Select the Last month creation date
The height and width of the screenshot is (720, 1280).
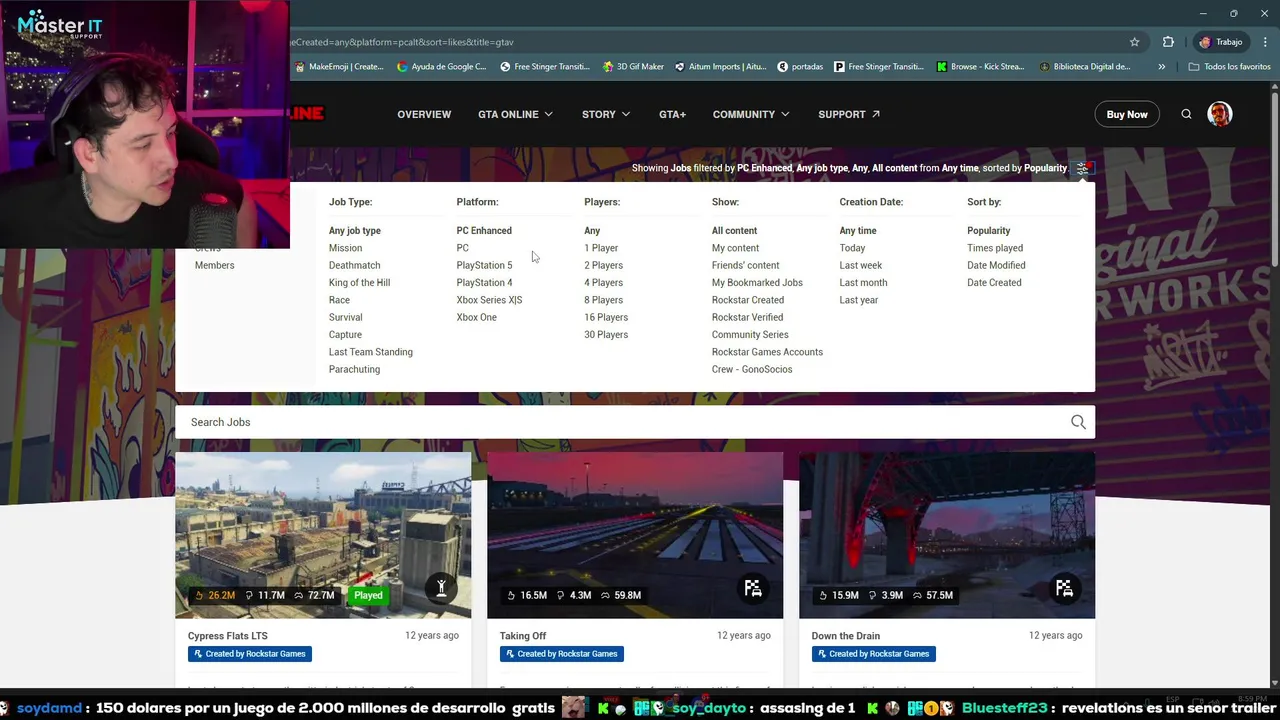pos(863,282)
